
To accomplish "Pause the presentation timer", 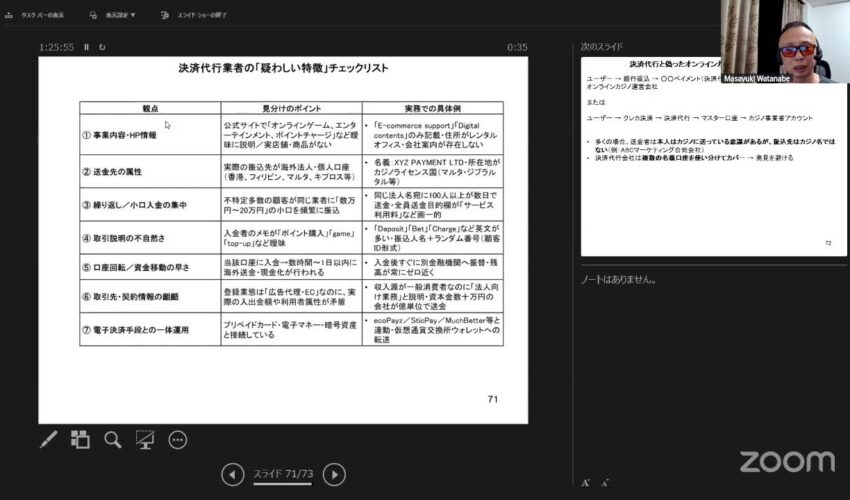I will pos(86,47).
